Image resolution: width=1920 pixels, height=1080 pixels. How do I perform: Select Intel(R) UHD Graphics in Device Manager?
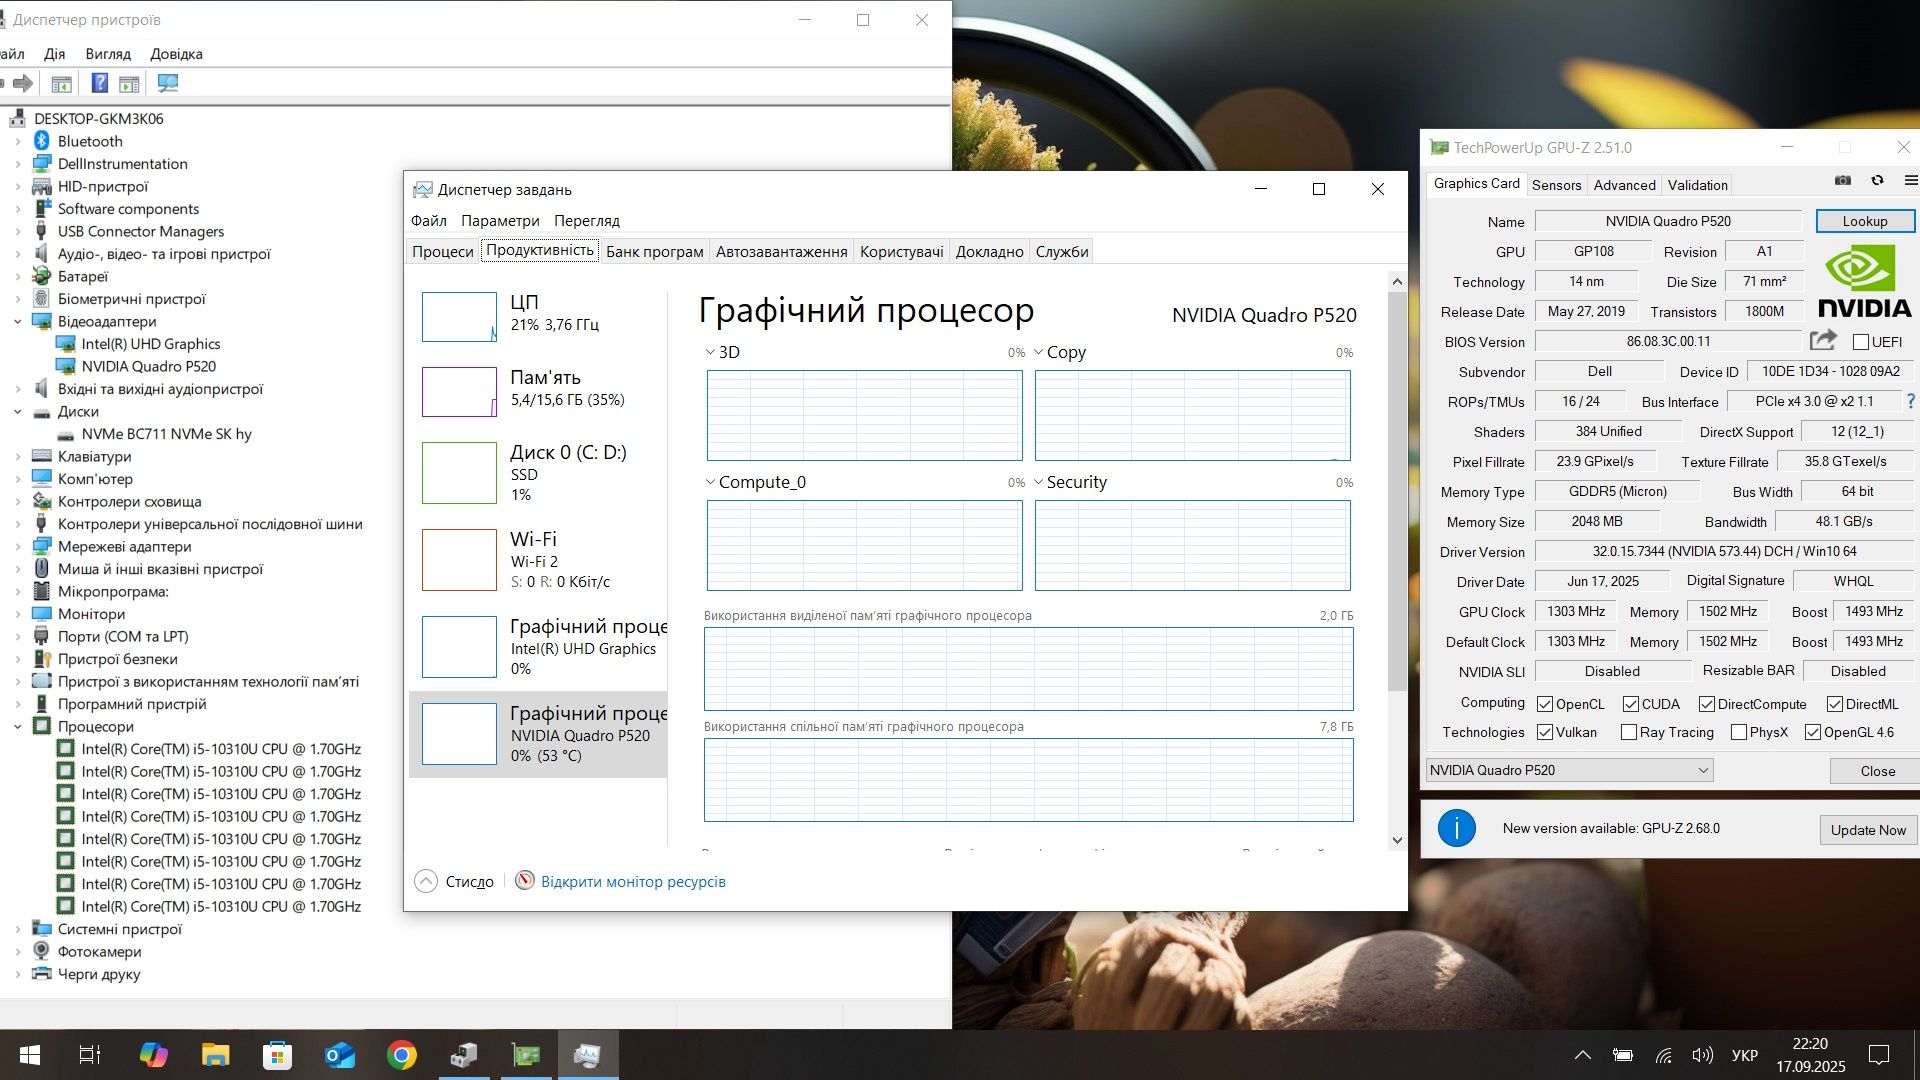coord(150,344)
